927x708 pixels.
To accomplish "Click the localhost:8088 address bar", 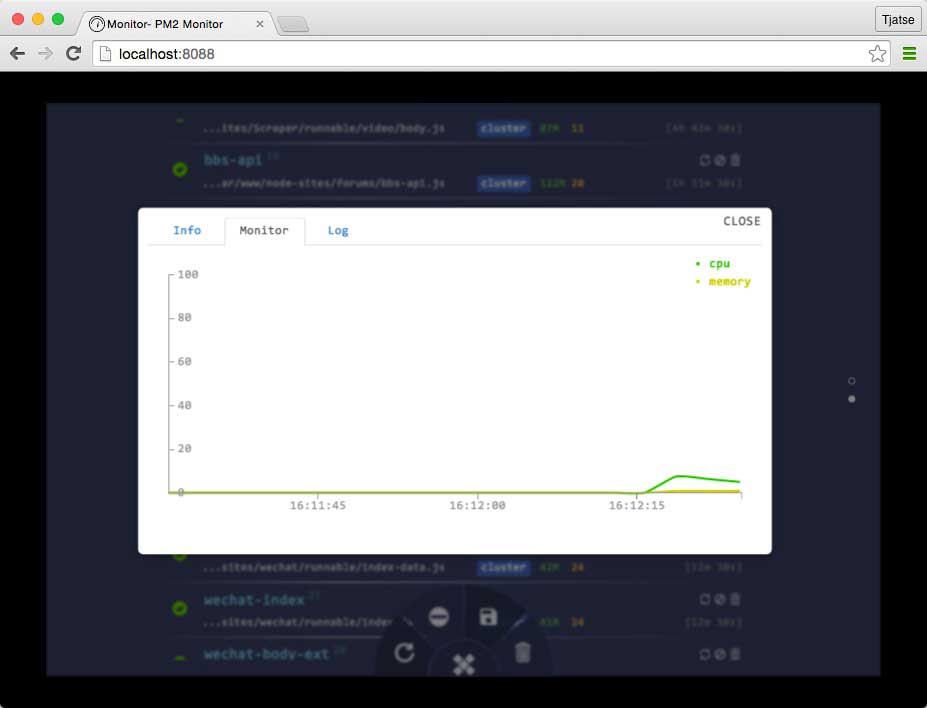I will pos(480,54).
